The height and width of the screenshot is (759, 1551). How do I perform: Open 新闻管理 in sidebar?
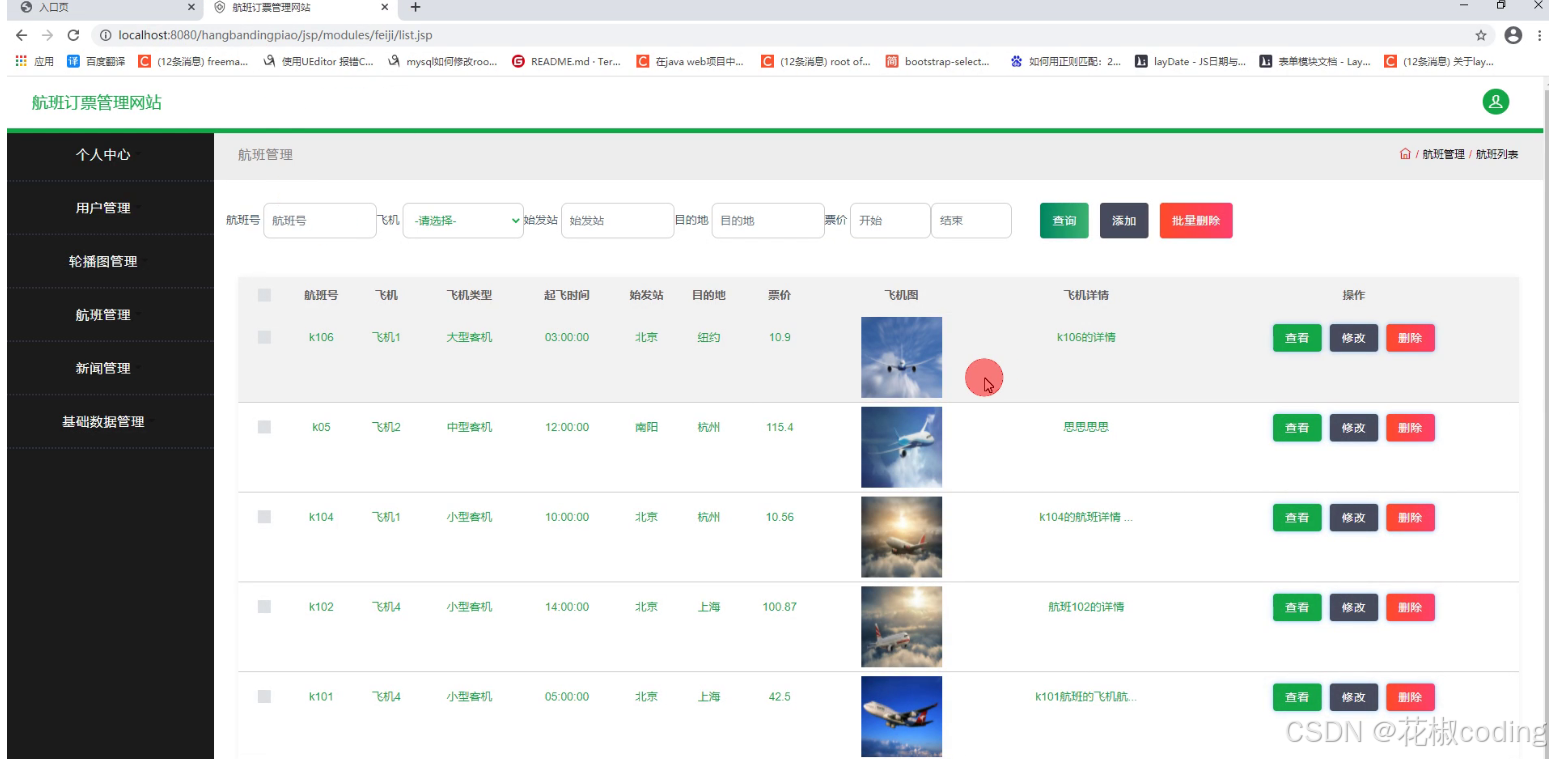(103, 368)
